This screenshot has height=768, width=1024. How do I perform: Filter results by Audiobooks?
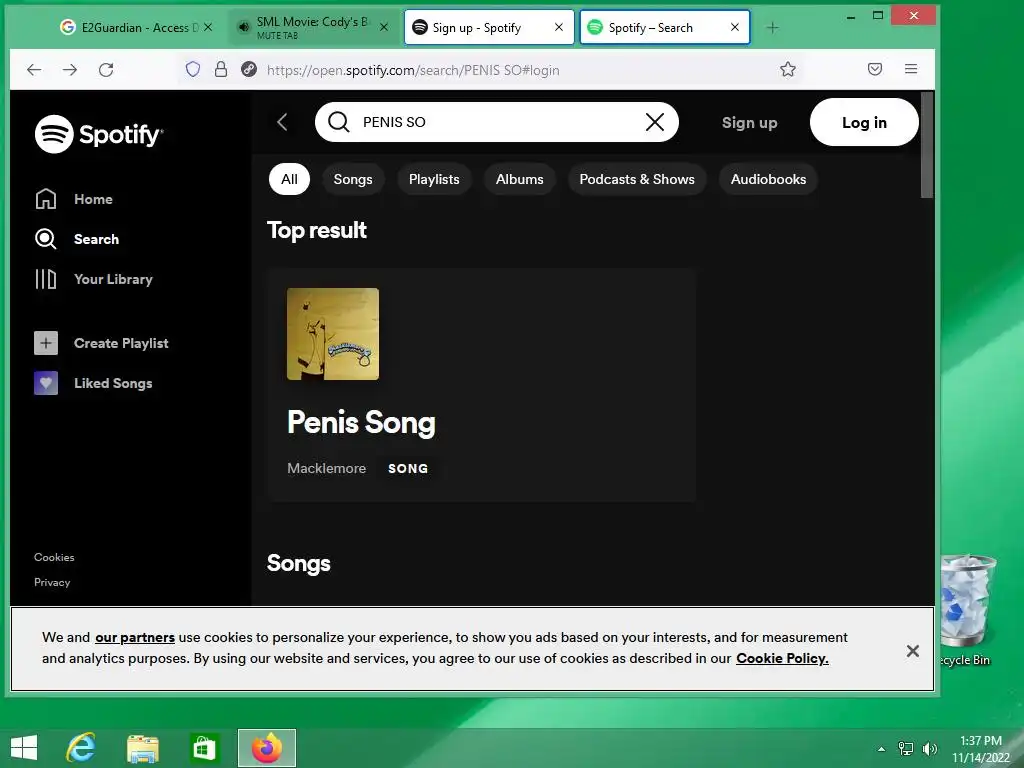pyautogui.click(x=768, y=179)
